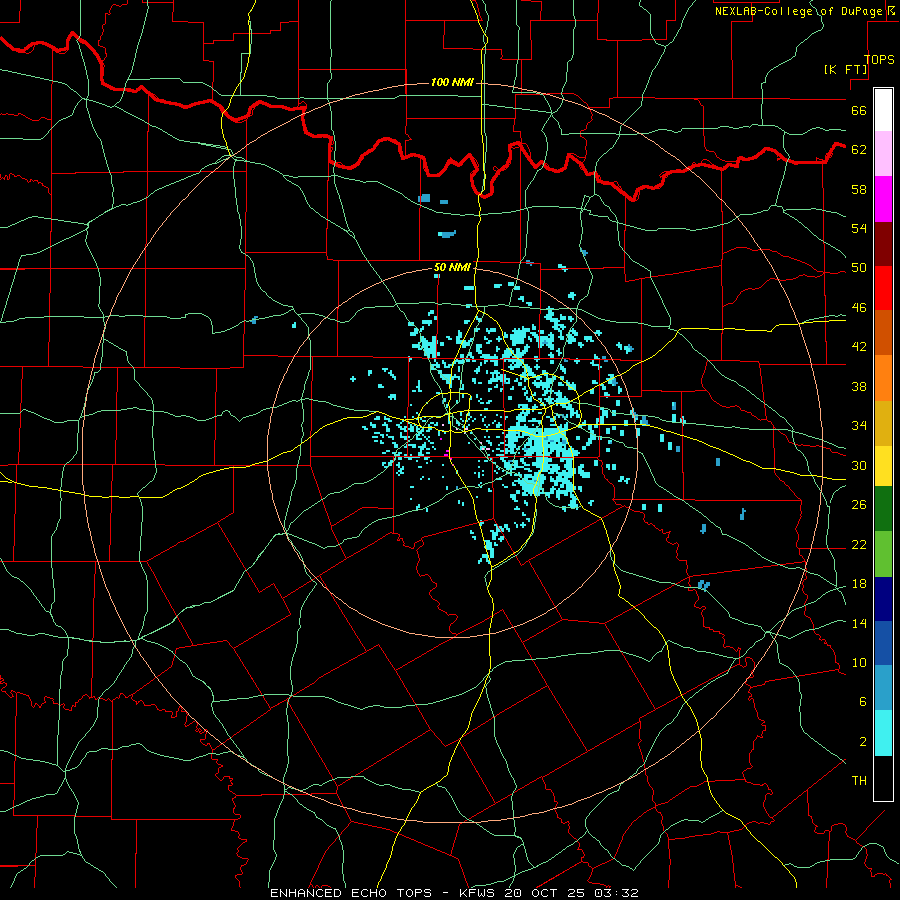900x900 pixels.
Task: Click the cyan 2 kft swatch
Action: (883, 733)
